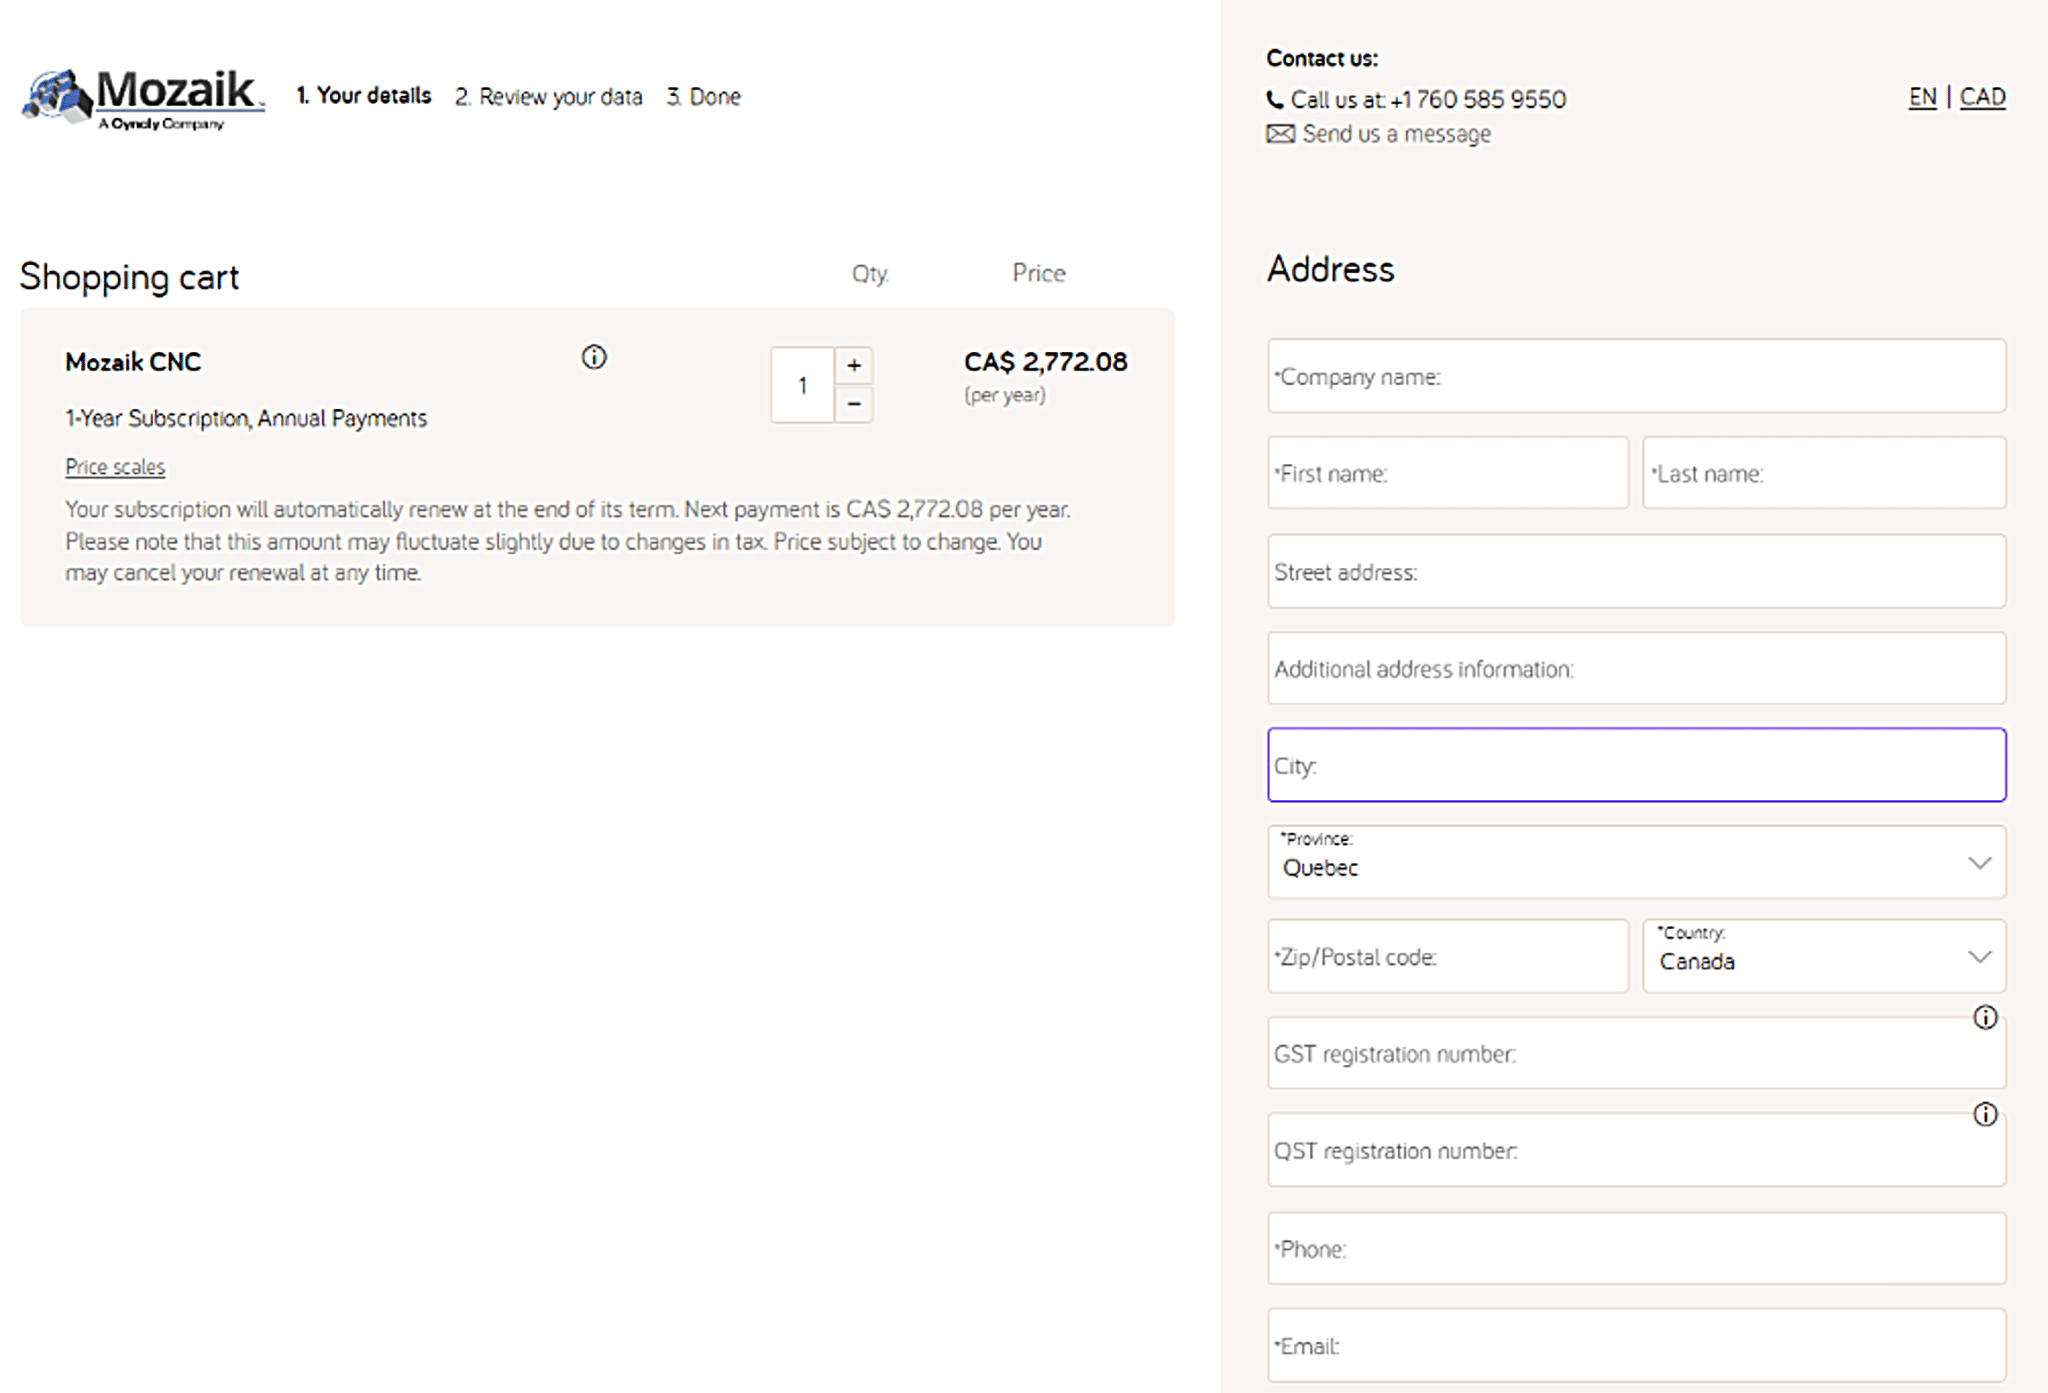2048x1393 pixels.
Task: Click the Mozaik logo
Action: (x=144, y=98)
